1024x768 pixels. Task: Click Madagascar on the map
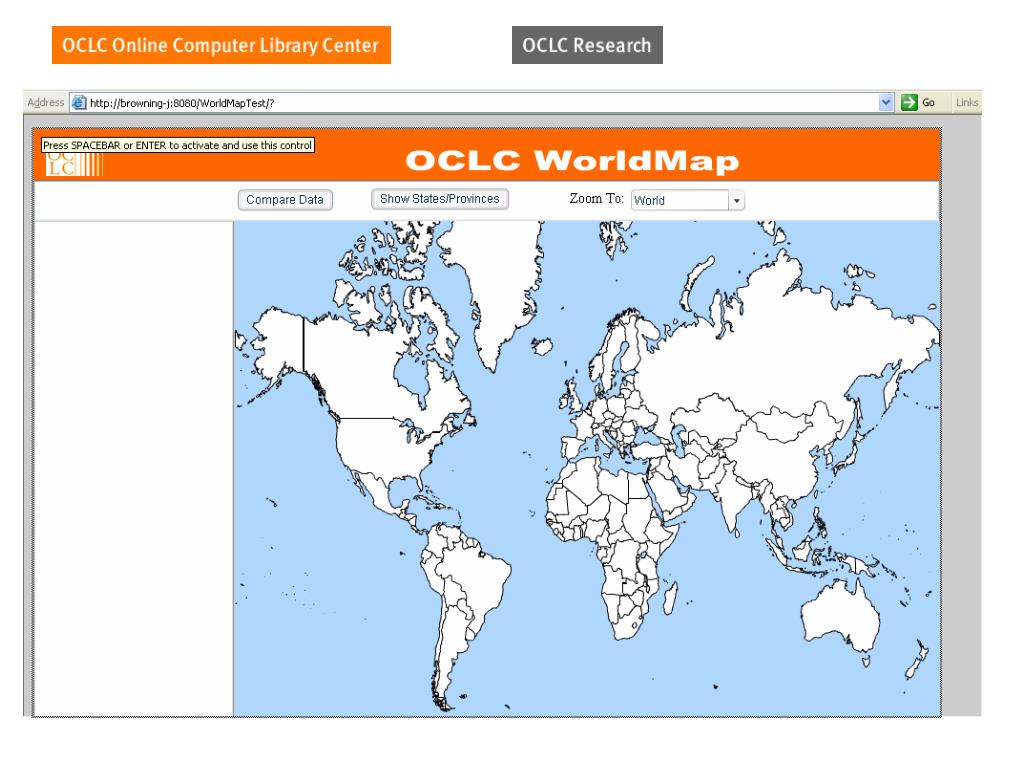point(669,599)
